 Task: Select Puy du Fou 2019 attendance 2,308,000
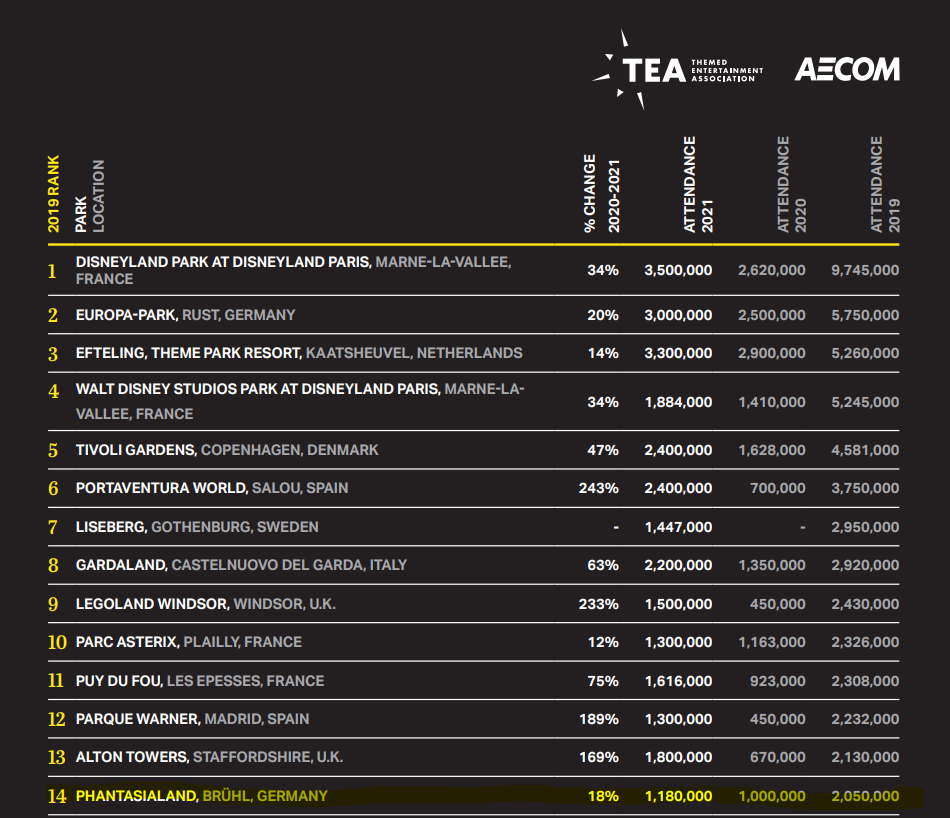coord(865,681)
